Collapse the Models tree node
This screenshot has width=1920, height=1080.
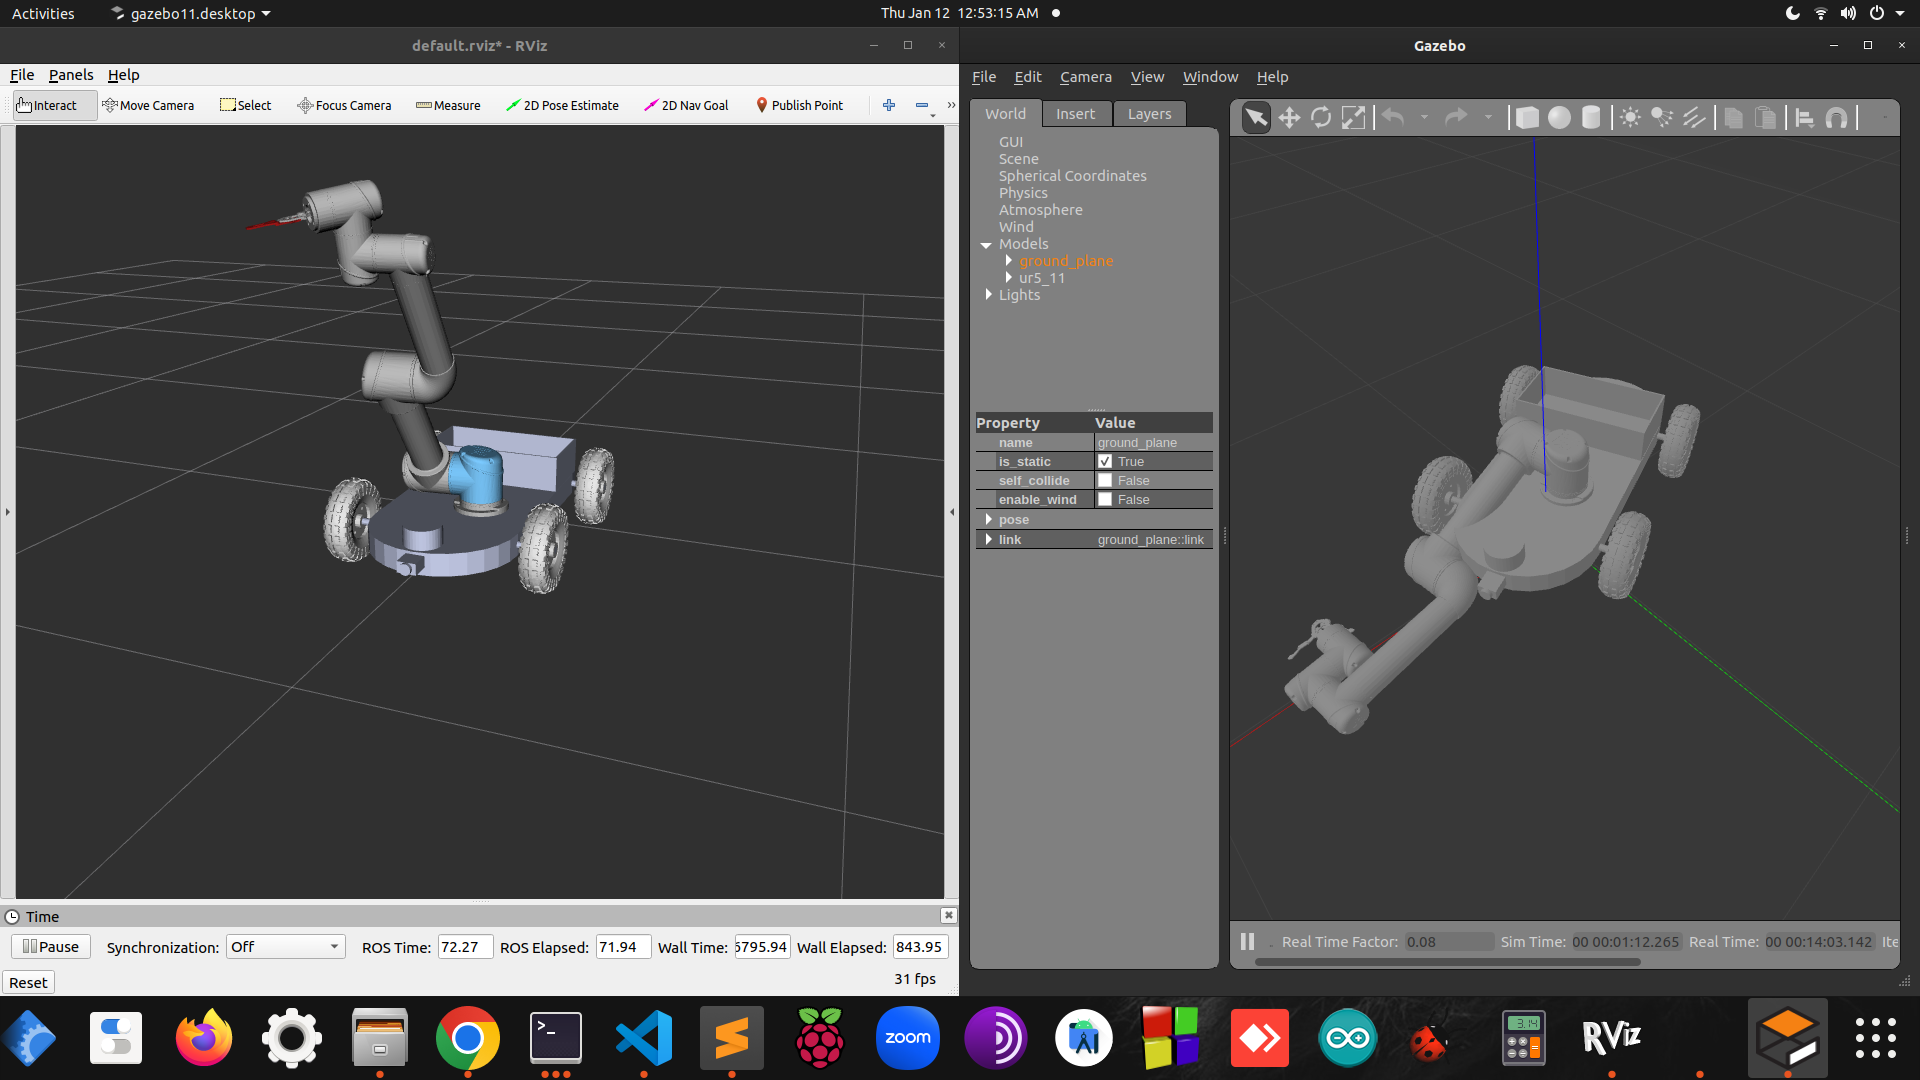tap(986, 245)
